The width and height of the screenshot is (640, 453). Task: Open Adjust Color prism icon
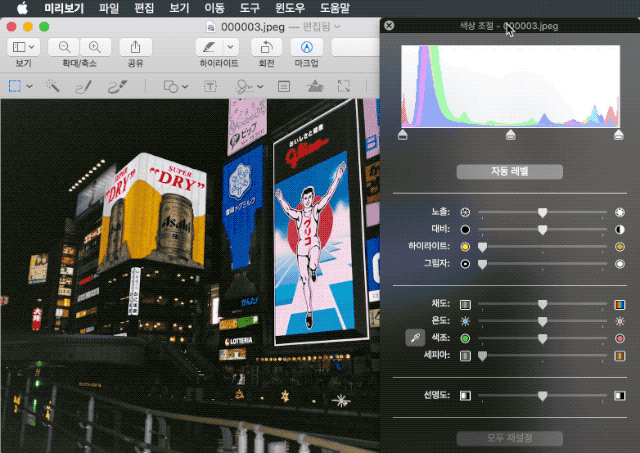click(315, 86)
